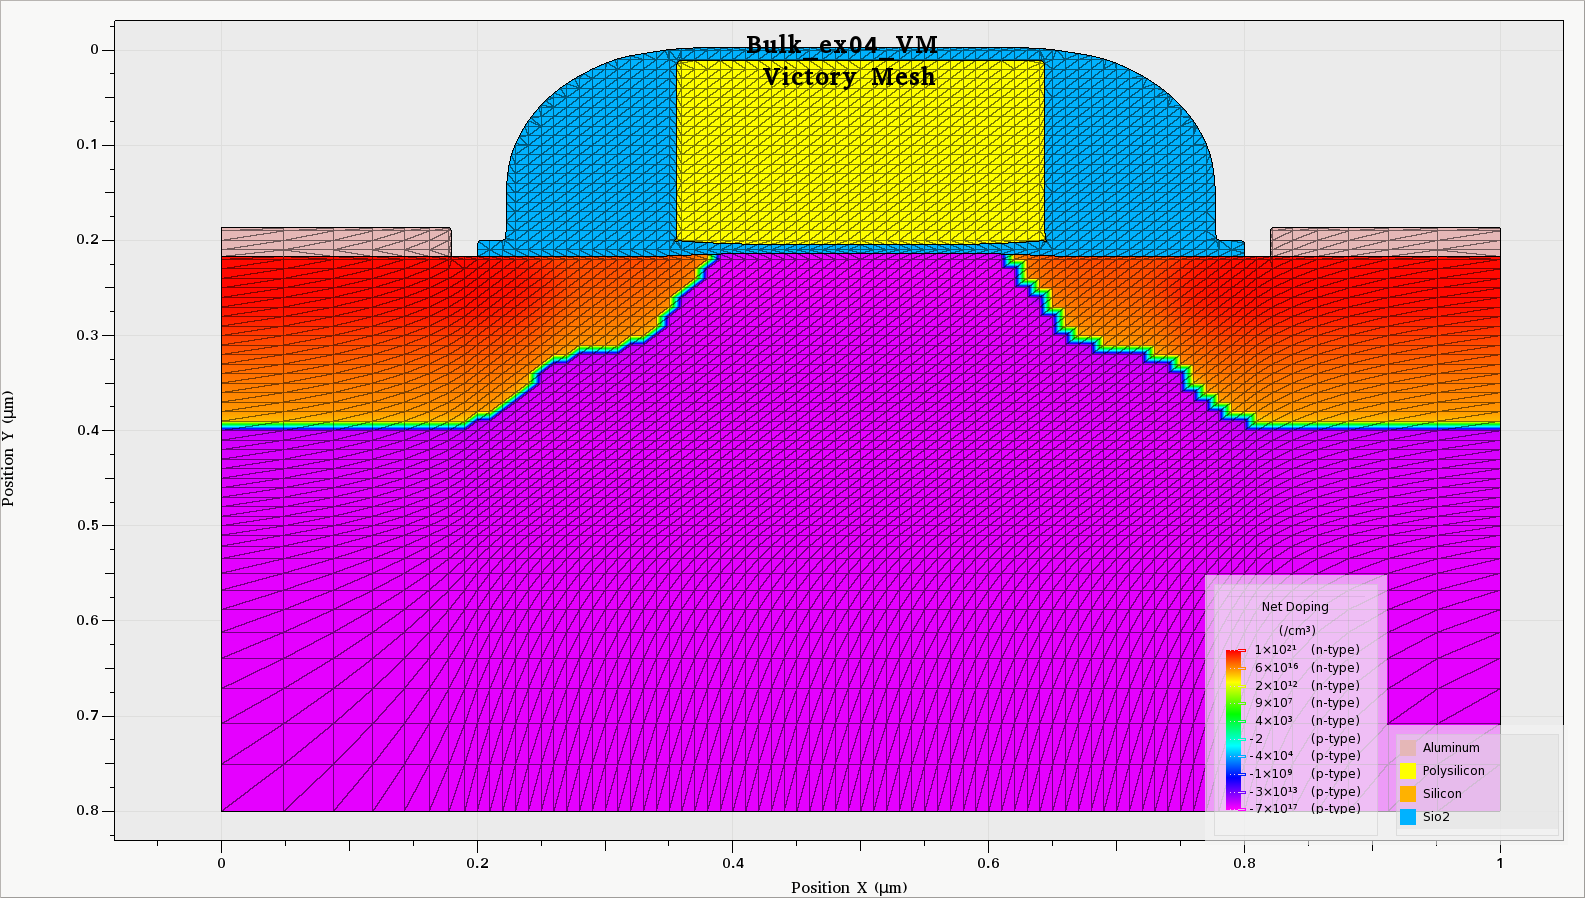Click the 0.5 tick on Y axis
This screenshot has width=1585, height=898.
coord(88,525)
